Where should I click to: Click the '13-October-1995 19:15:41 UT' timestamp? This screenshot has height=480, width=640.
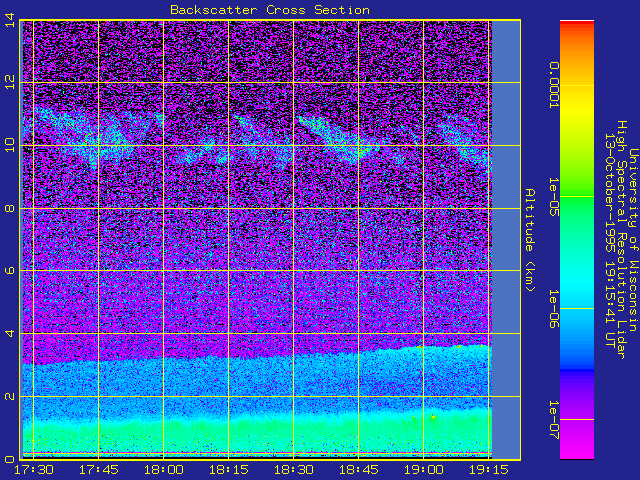[x=610, y=240]
